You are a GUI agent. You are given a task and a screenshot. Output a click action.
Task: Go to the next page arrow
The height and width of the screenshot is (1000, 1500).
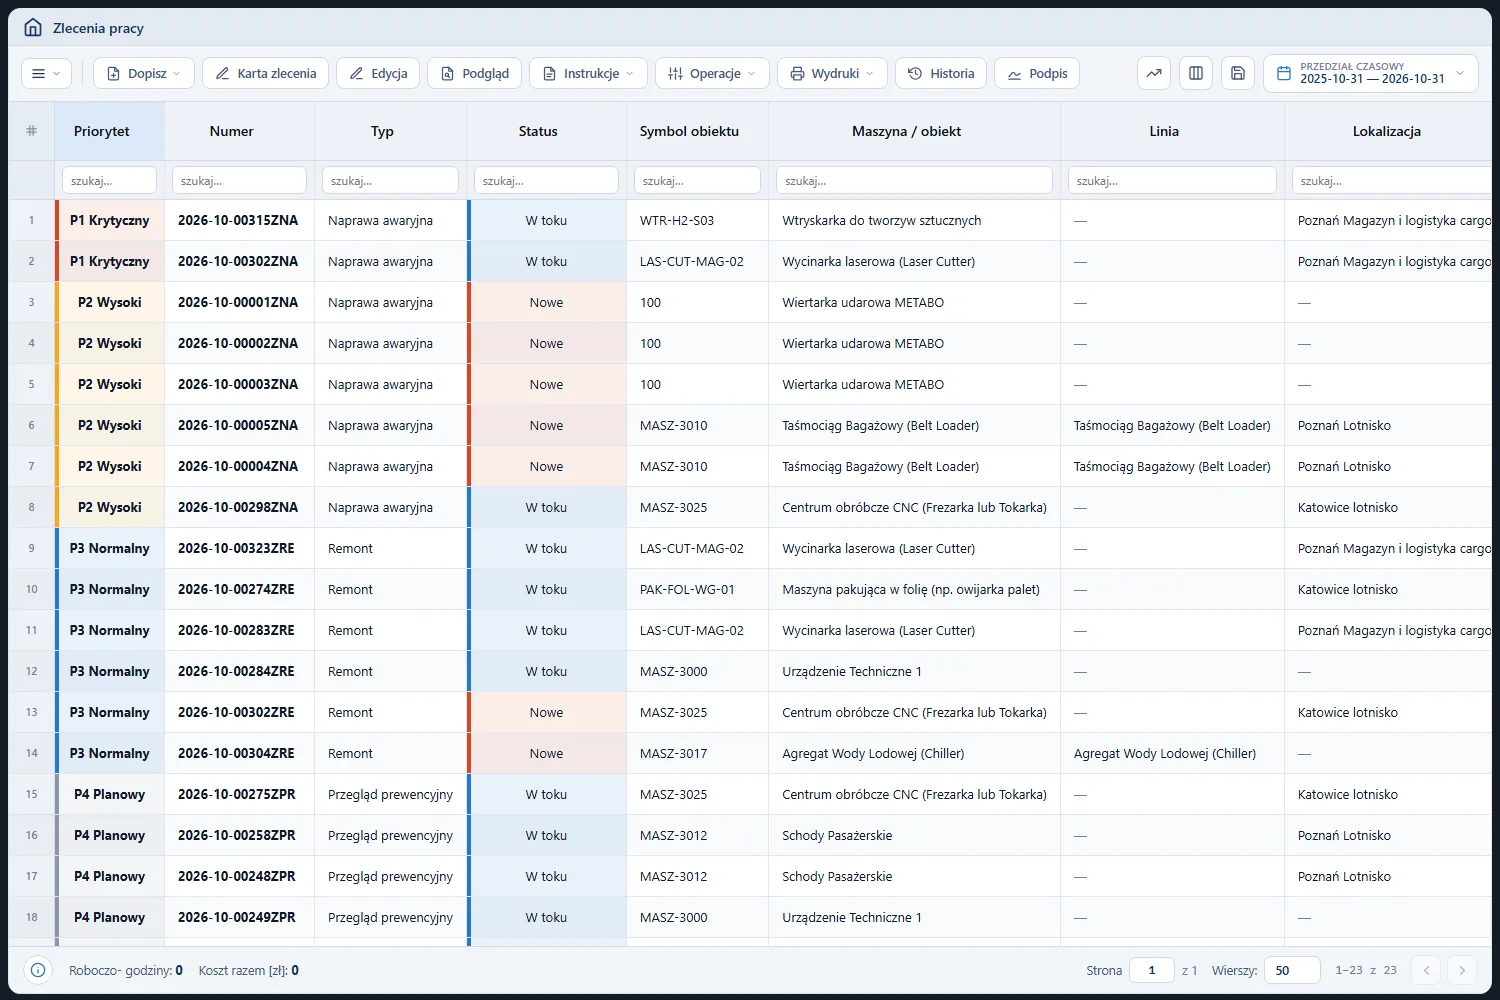pyautogui.click(x=1462, y=970)
